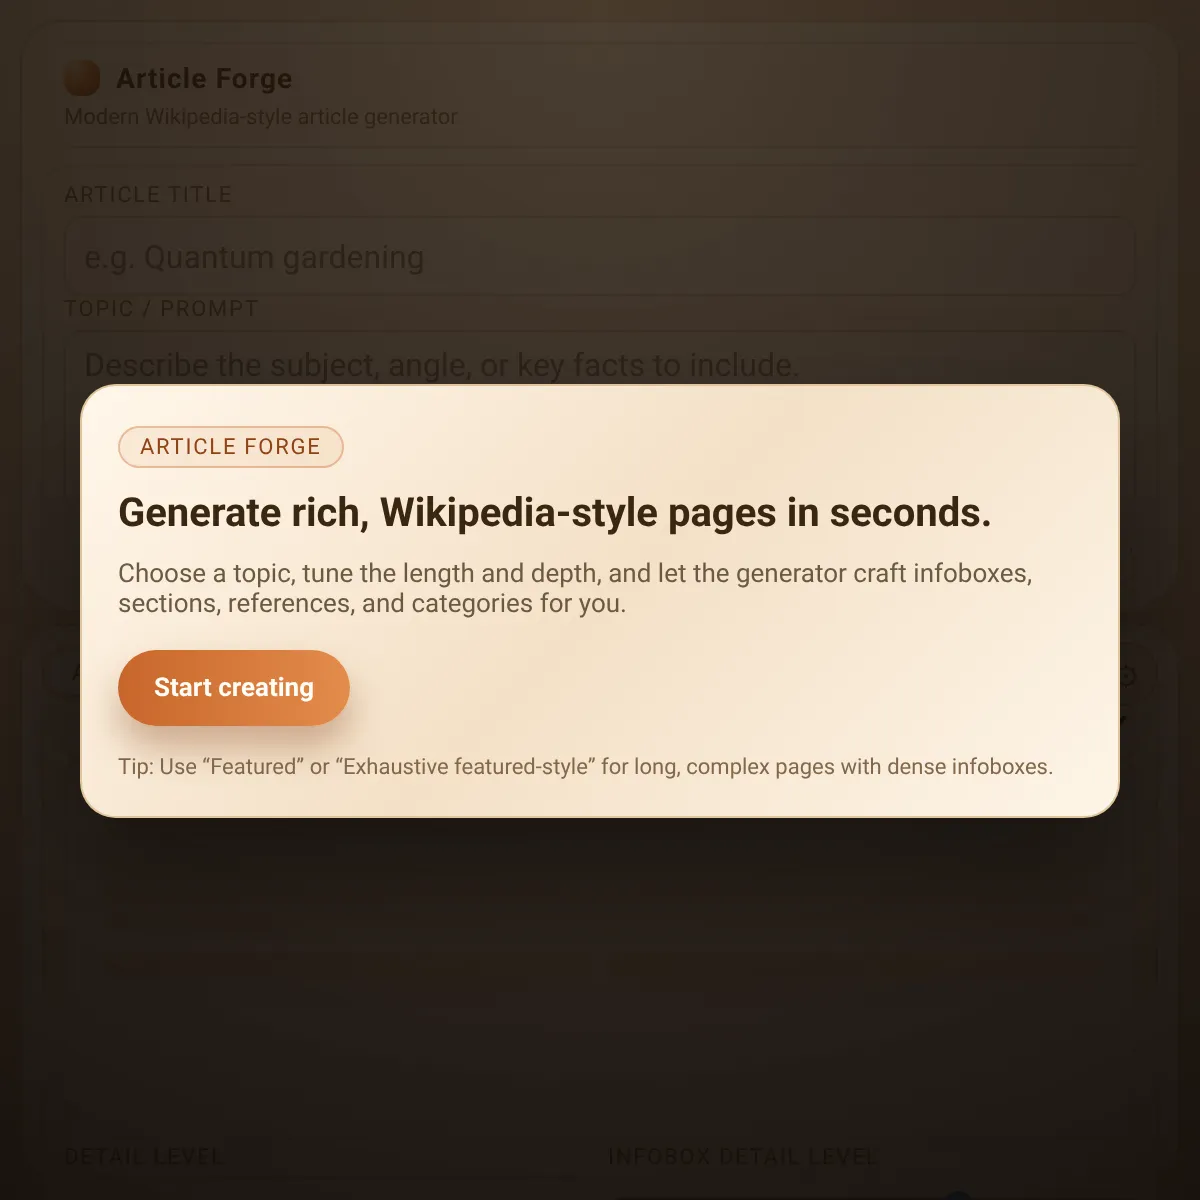
Task: Click the Article Title input field
Action: 600,257
